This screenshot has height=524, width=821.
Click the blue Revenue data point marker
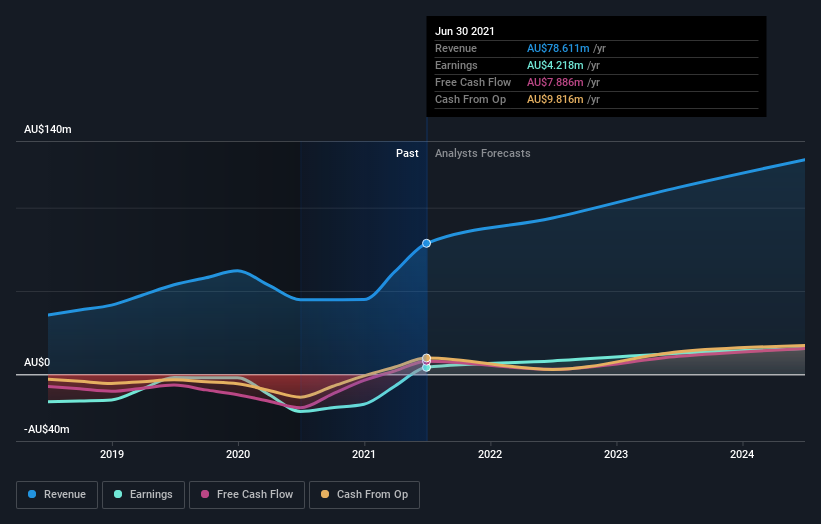pos(427,243)
